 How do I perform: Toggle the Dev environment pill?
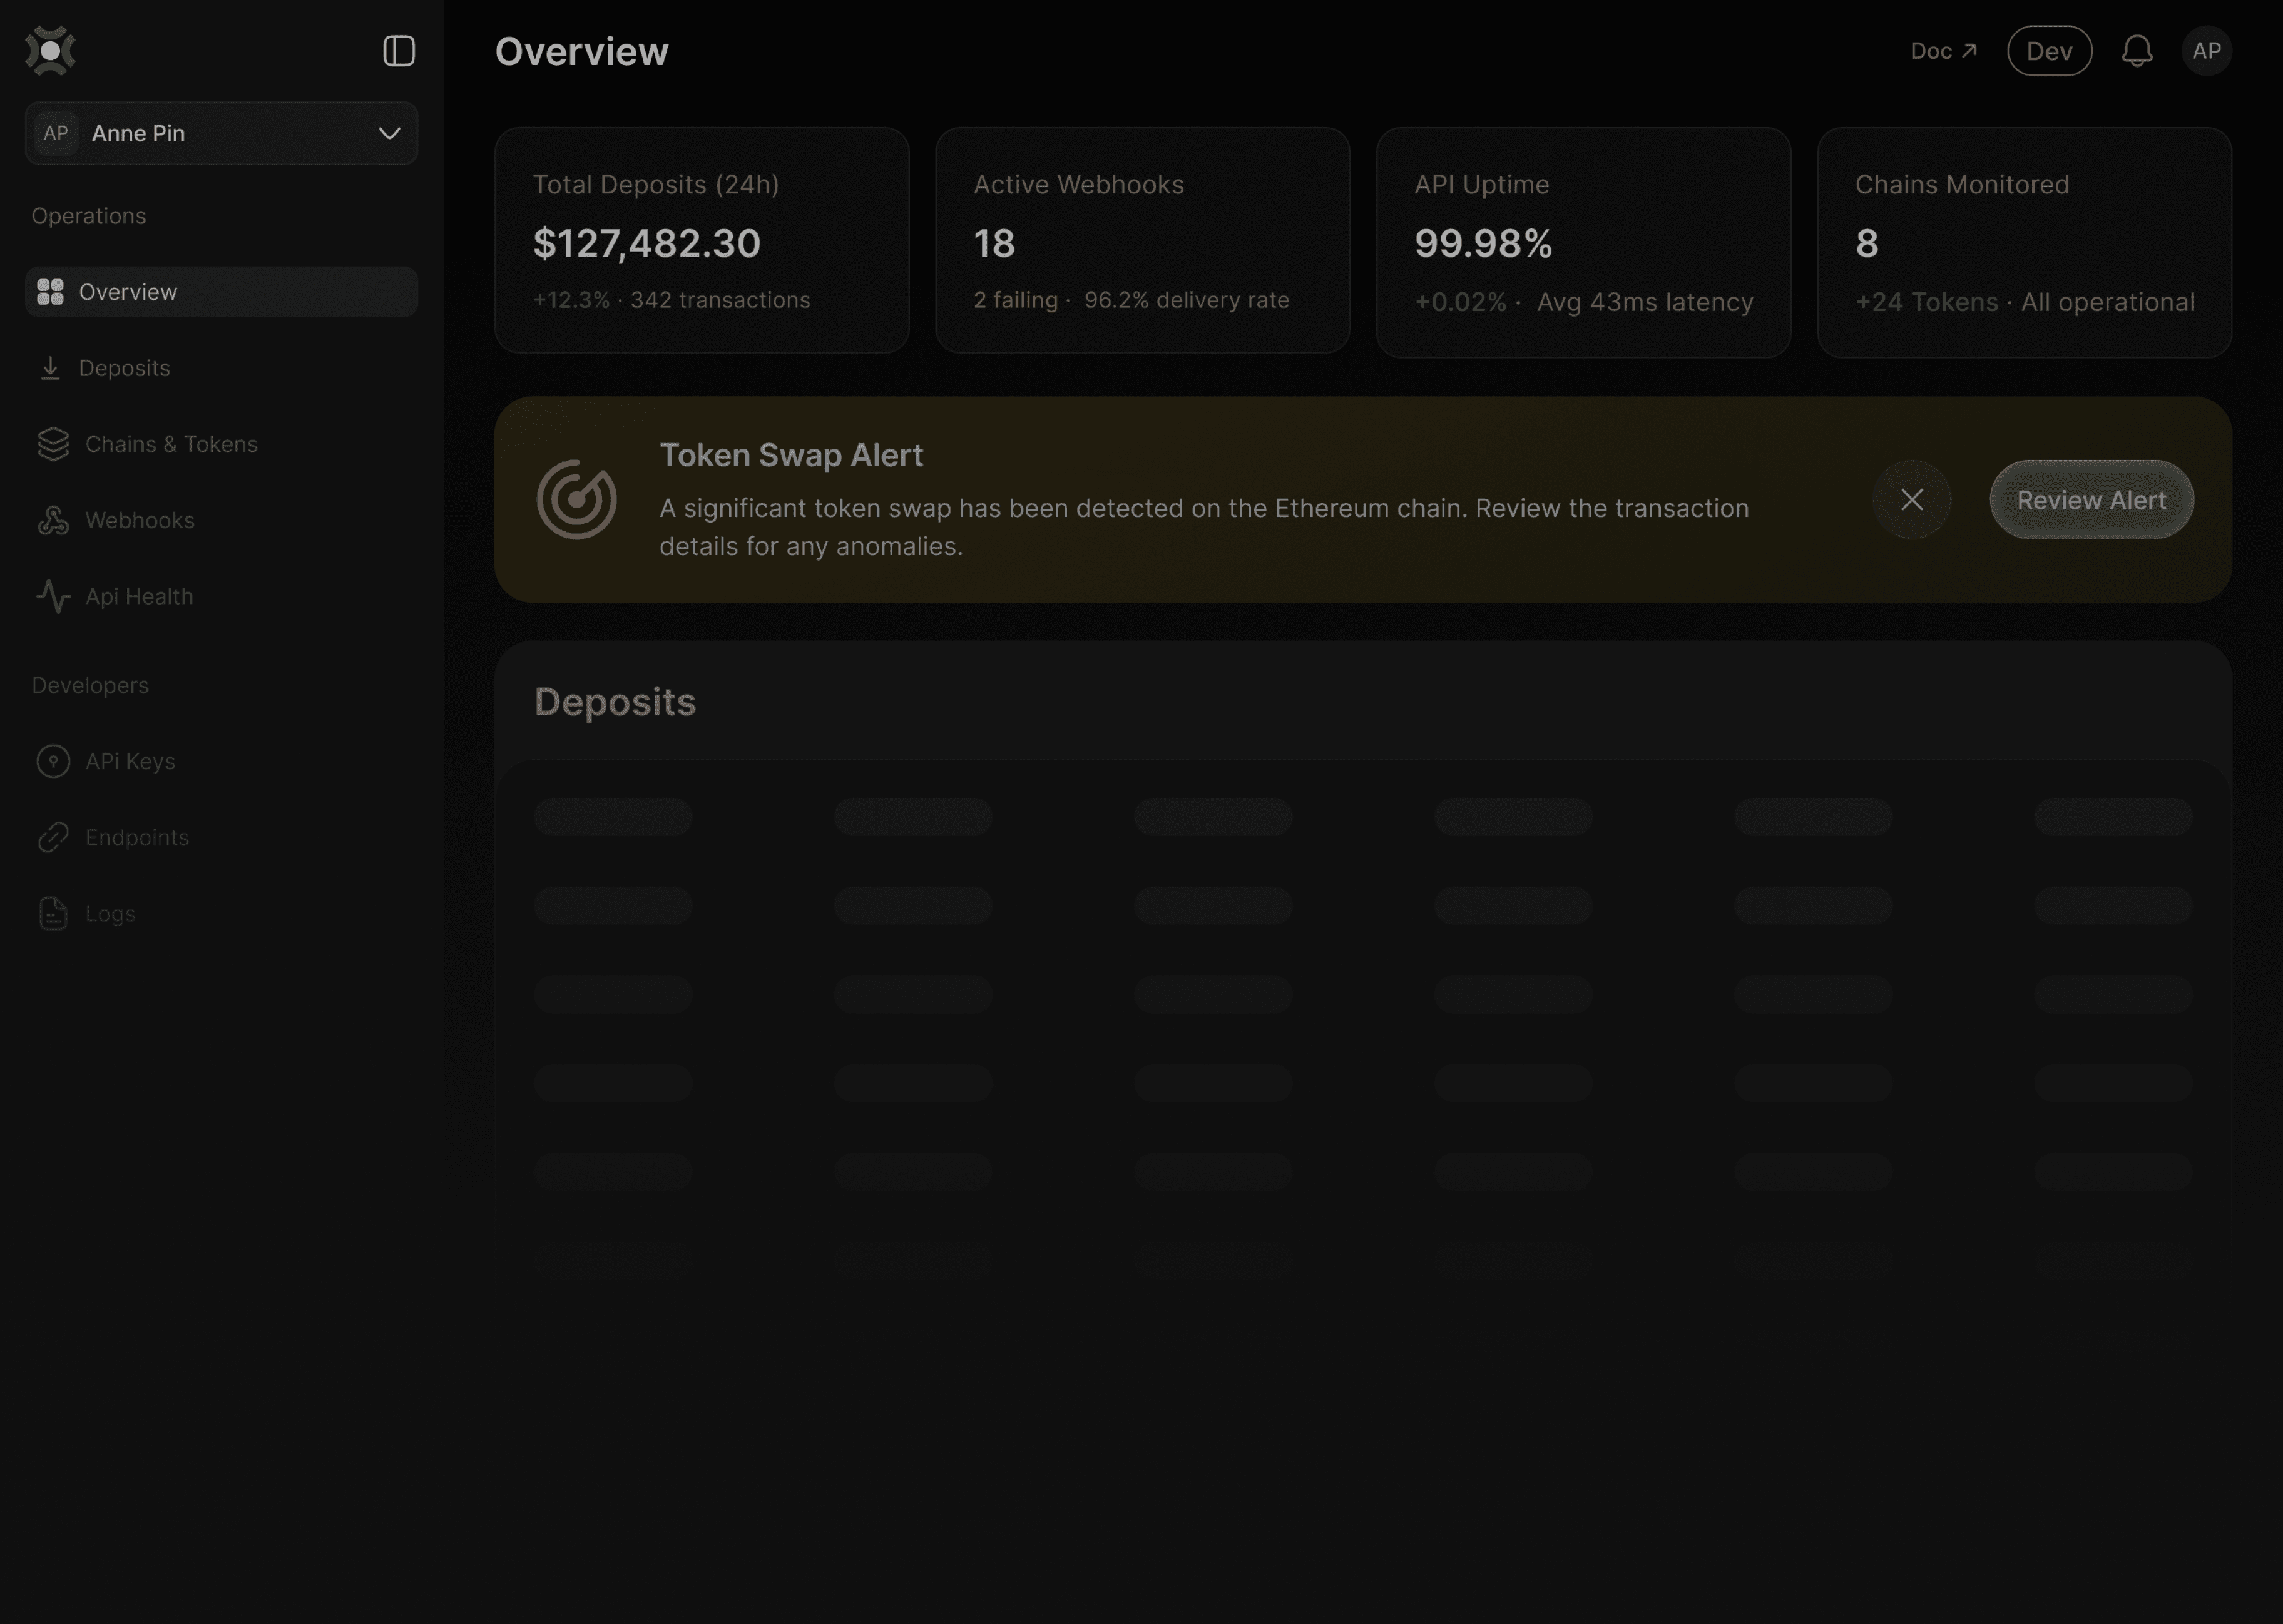pyautogui.click(x=2049, y=51)
